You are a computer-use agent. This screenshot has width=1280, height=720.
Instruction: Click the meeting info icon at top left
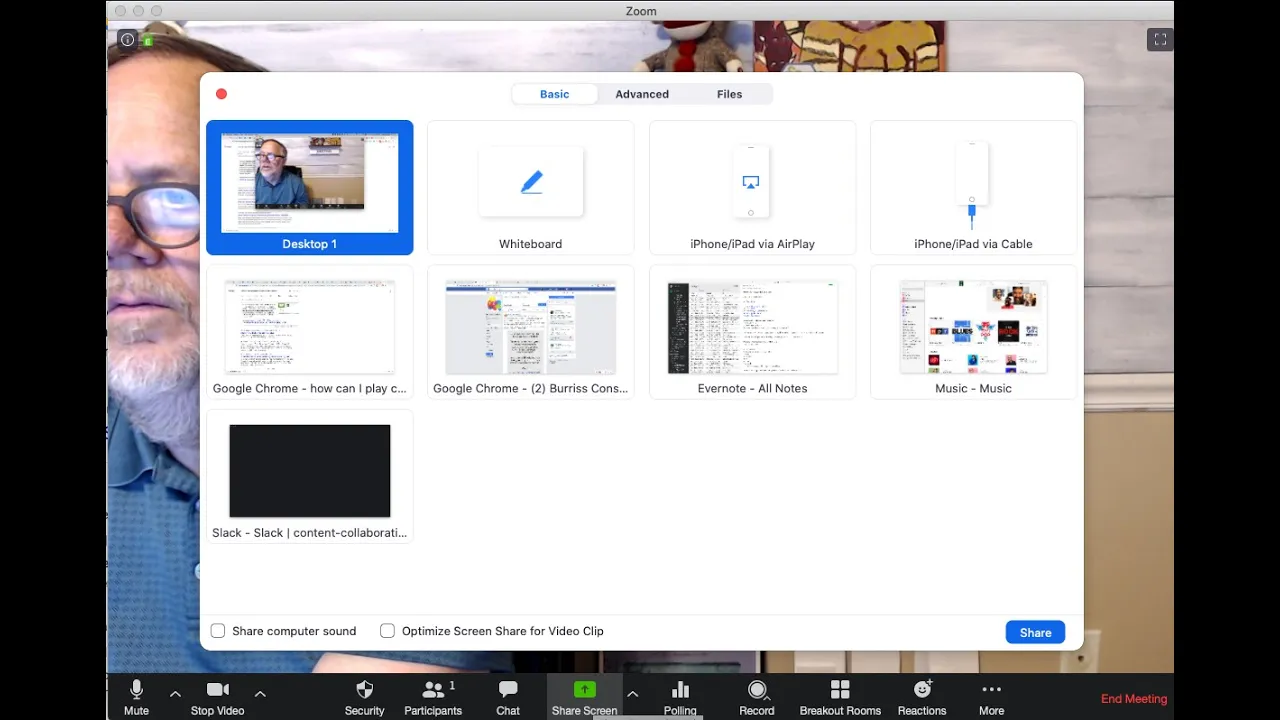[127, 40]
